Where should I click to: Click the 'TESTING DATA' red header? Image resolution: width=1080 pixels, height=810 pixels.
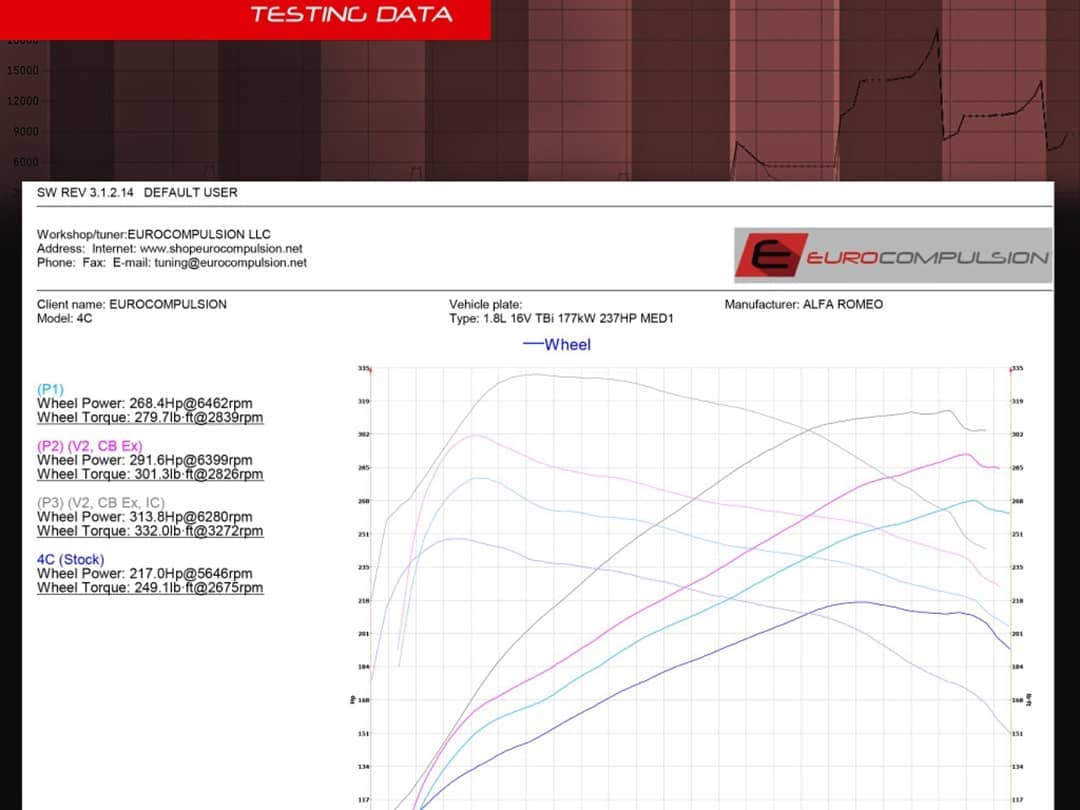pos(351,14)
